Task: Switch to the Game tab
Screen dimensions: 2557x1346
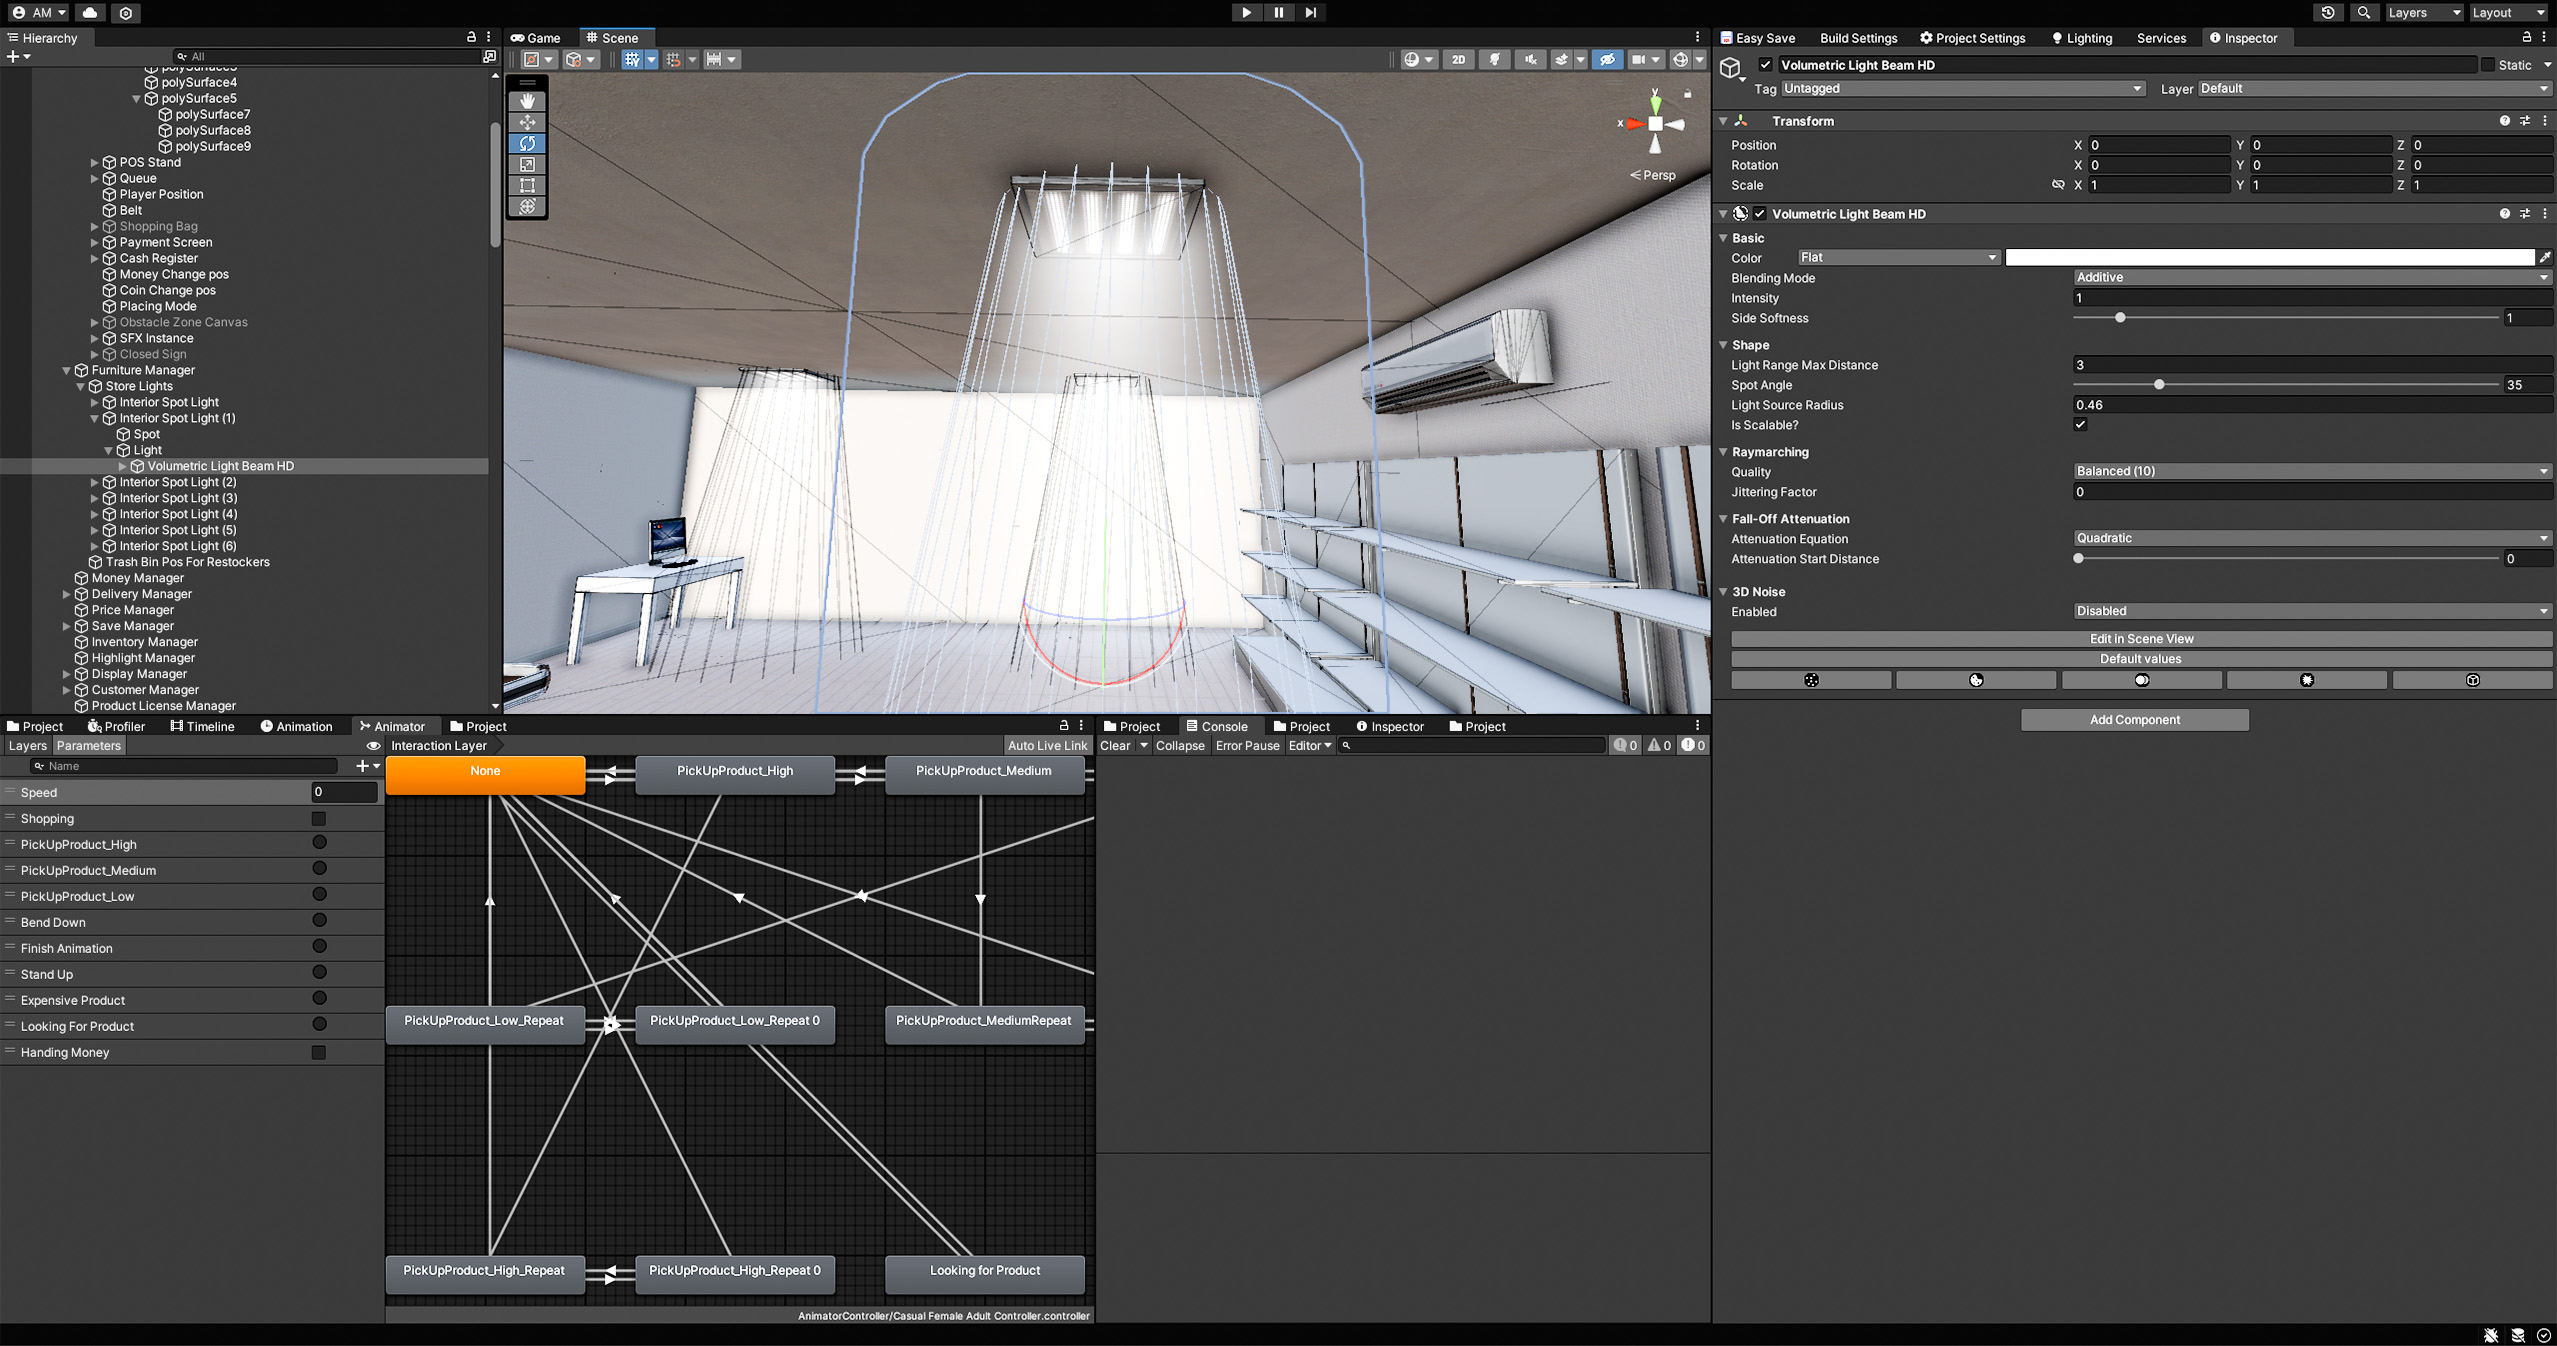Action: (536, 37)
